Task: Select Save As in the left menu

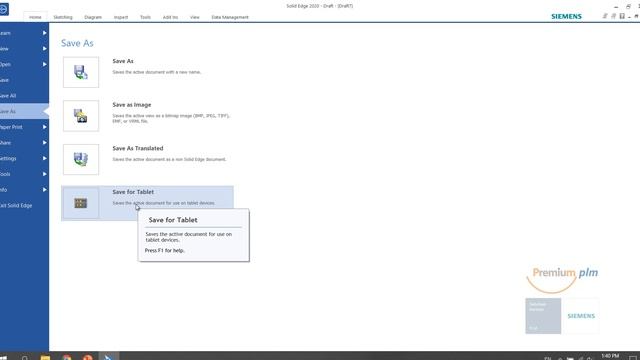Action: (24, 111)
